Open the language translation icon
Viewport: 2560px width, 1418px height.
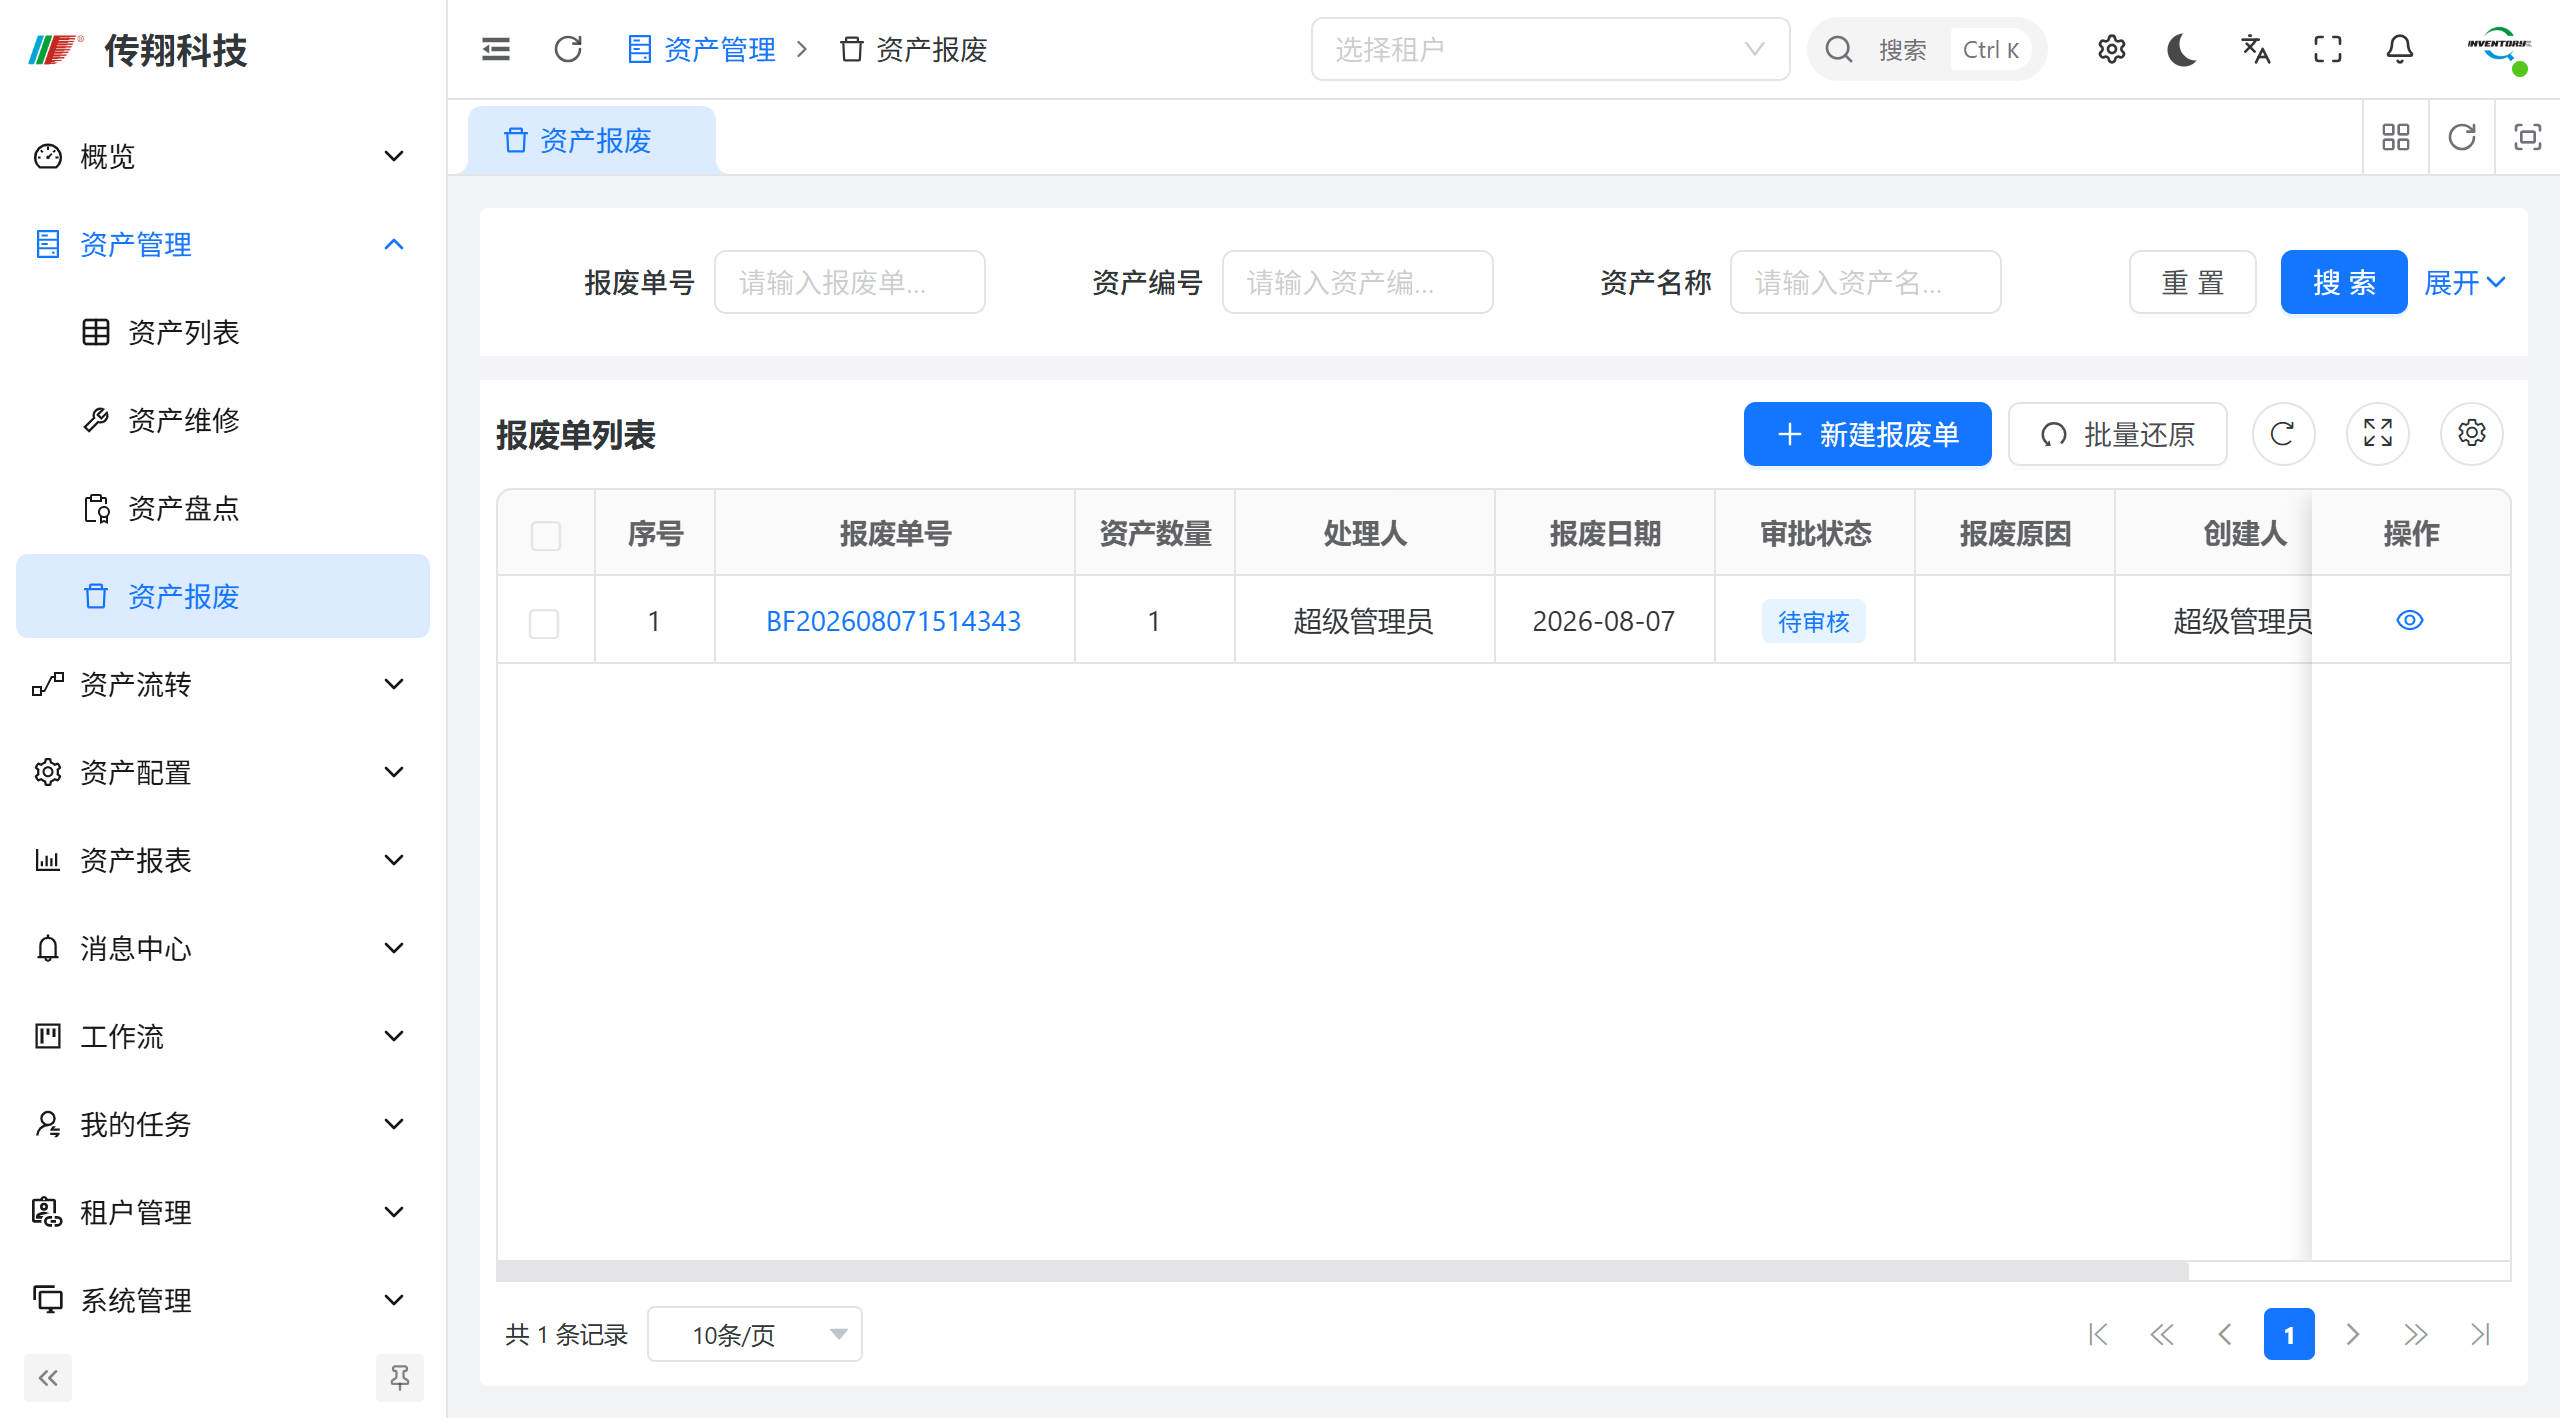[2255, 49]
